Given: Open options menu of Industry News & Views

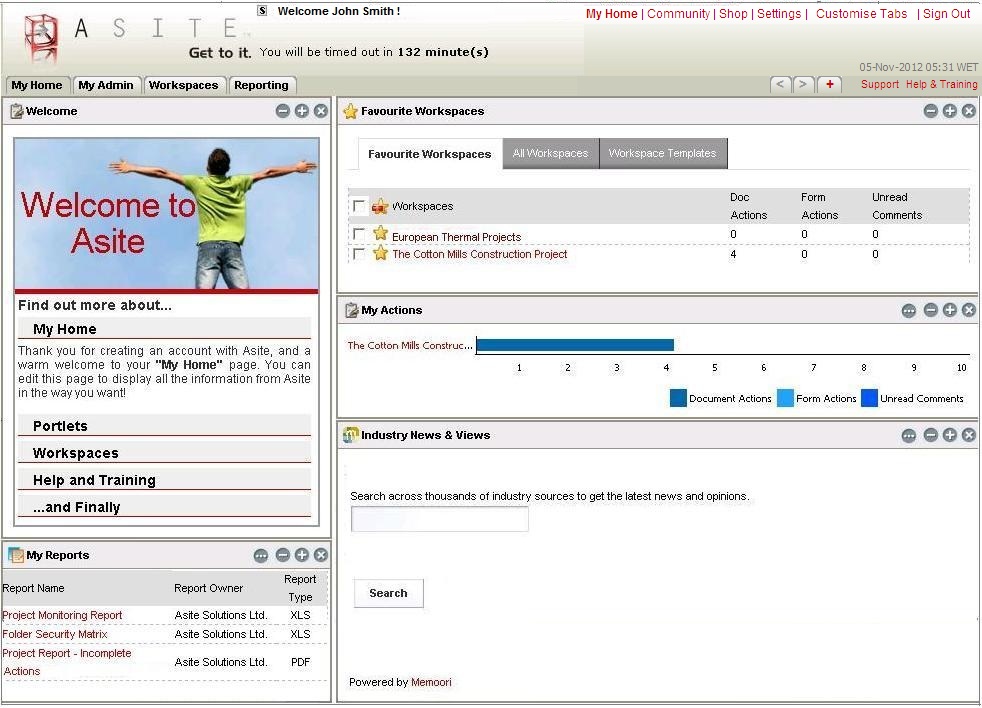Looking at the screenshot, I should pyautogui.click(x=909, y=435).
